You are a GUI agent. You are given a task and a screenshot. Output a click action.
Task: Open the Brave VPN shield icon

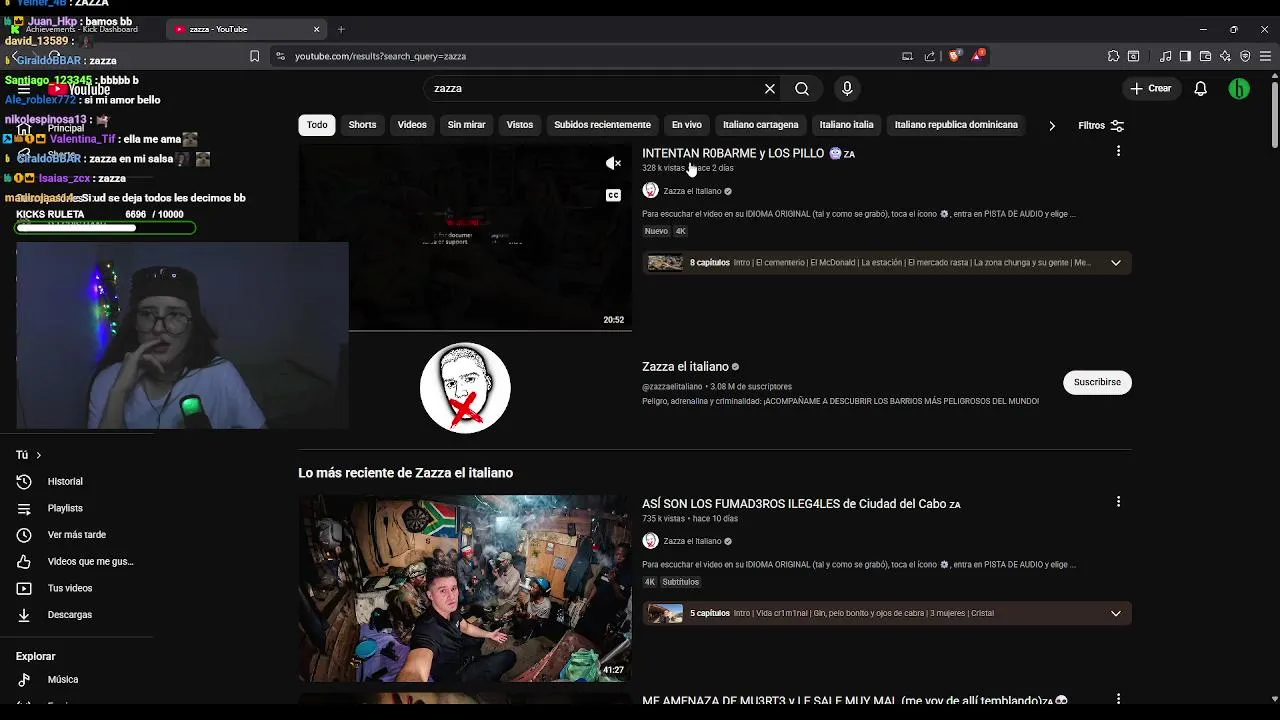pyautogui.click(x=1245, y=56)
